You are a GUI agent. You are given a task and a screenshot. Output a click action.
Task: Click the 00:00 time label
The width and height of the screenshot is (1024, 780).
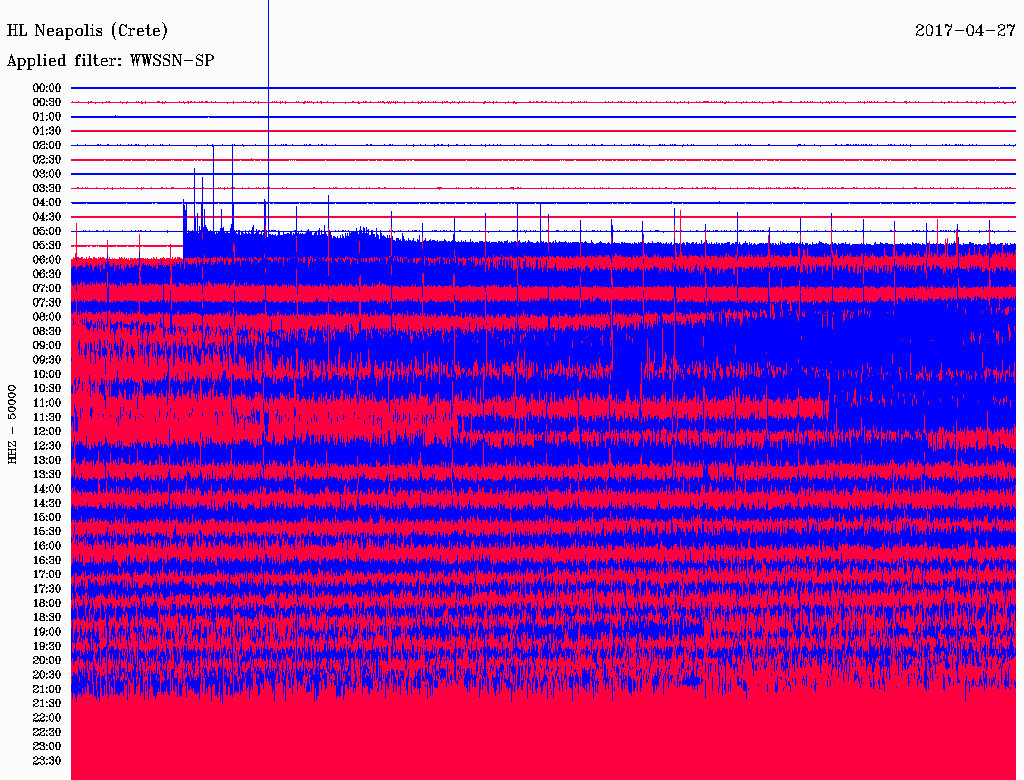point(47,88)
